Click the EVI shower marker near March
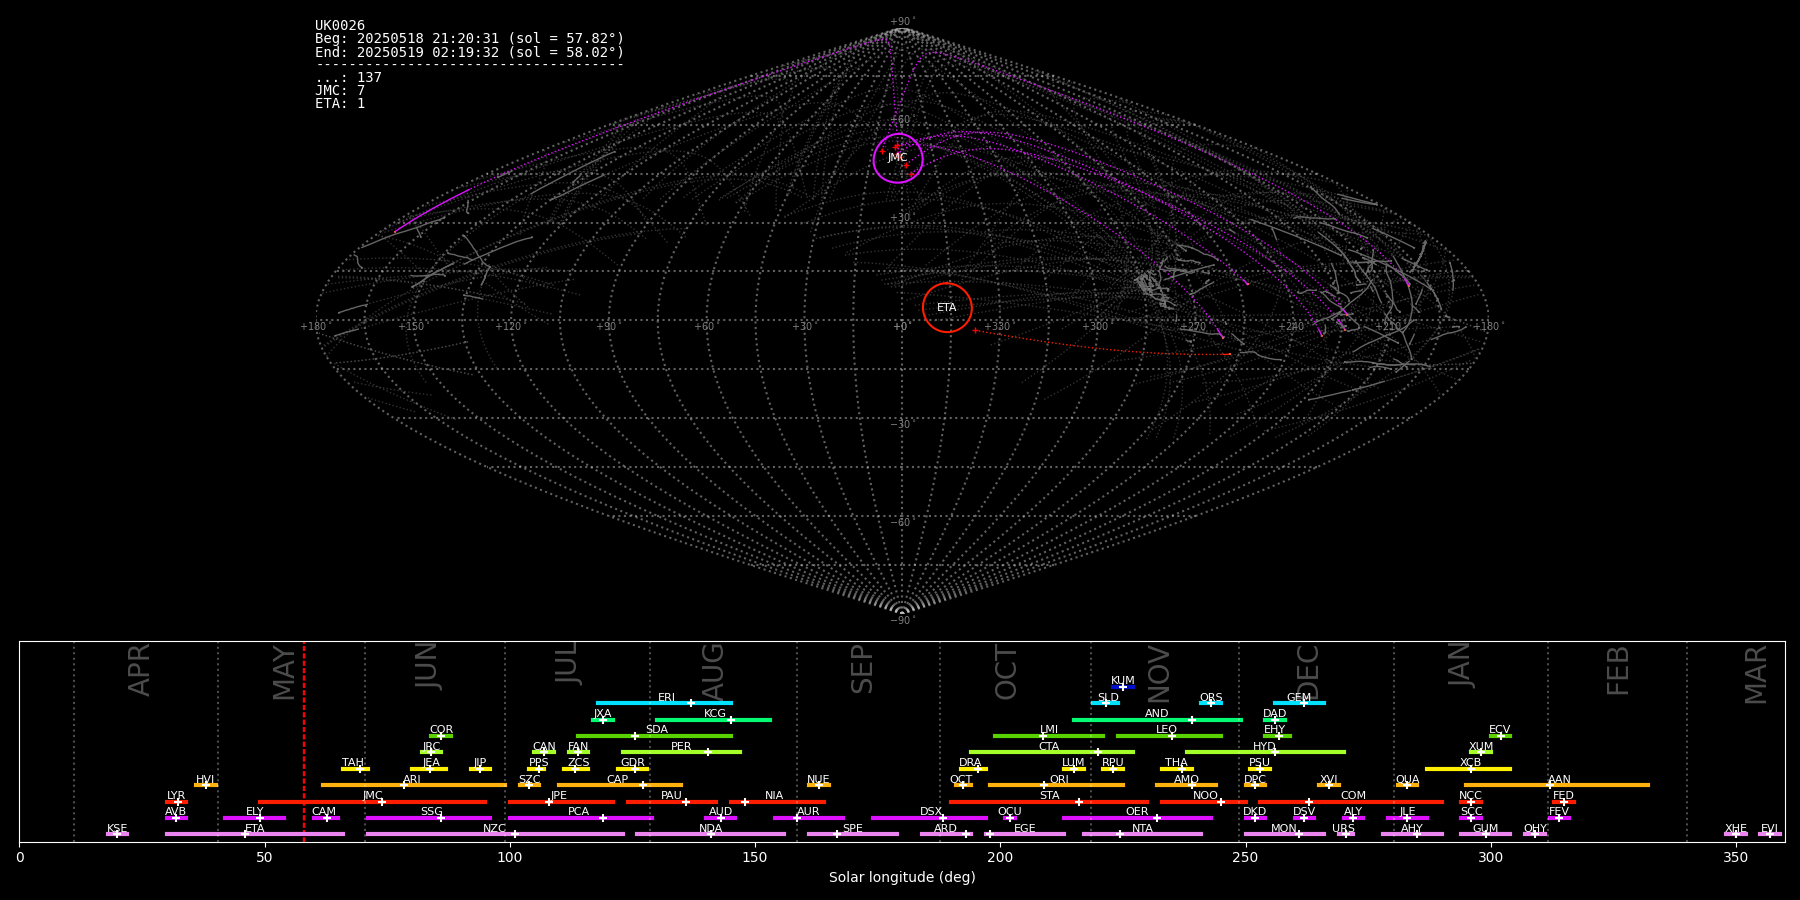The height and width of the screenshot is (900, 1800). click(1770, 834)
